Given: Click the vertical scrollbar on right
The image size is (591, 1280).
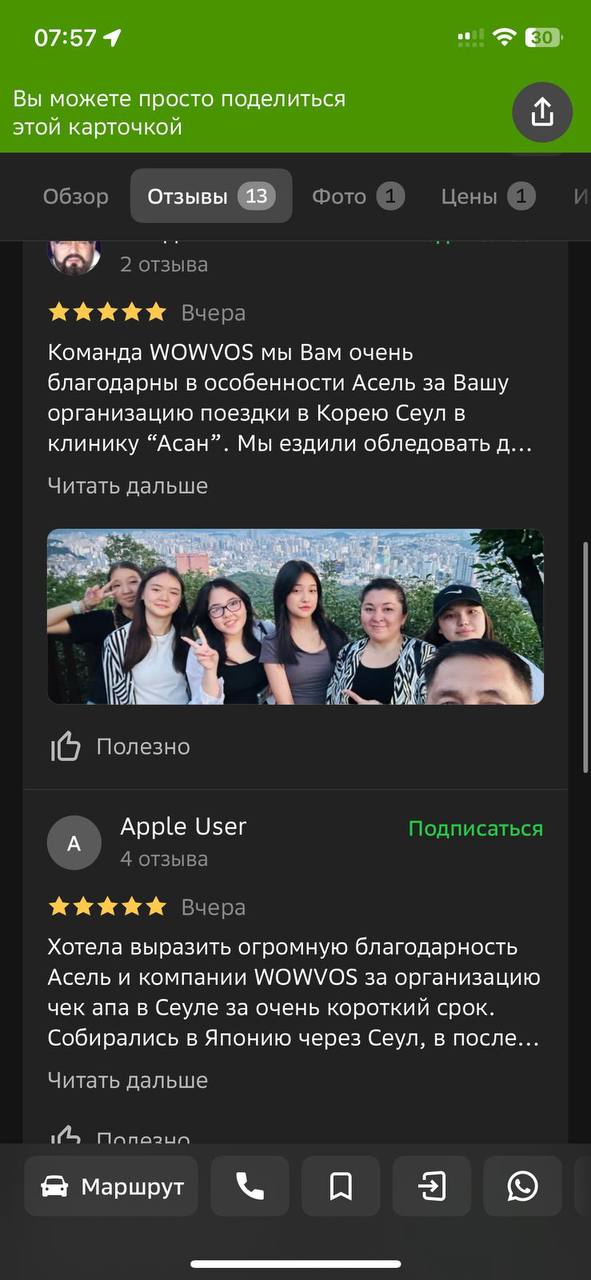Looking at the screenshot, I should (x=586, y=658).
